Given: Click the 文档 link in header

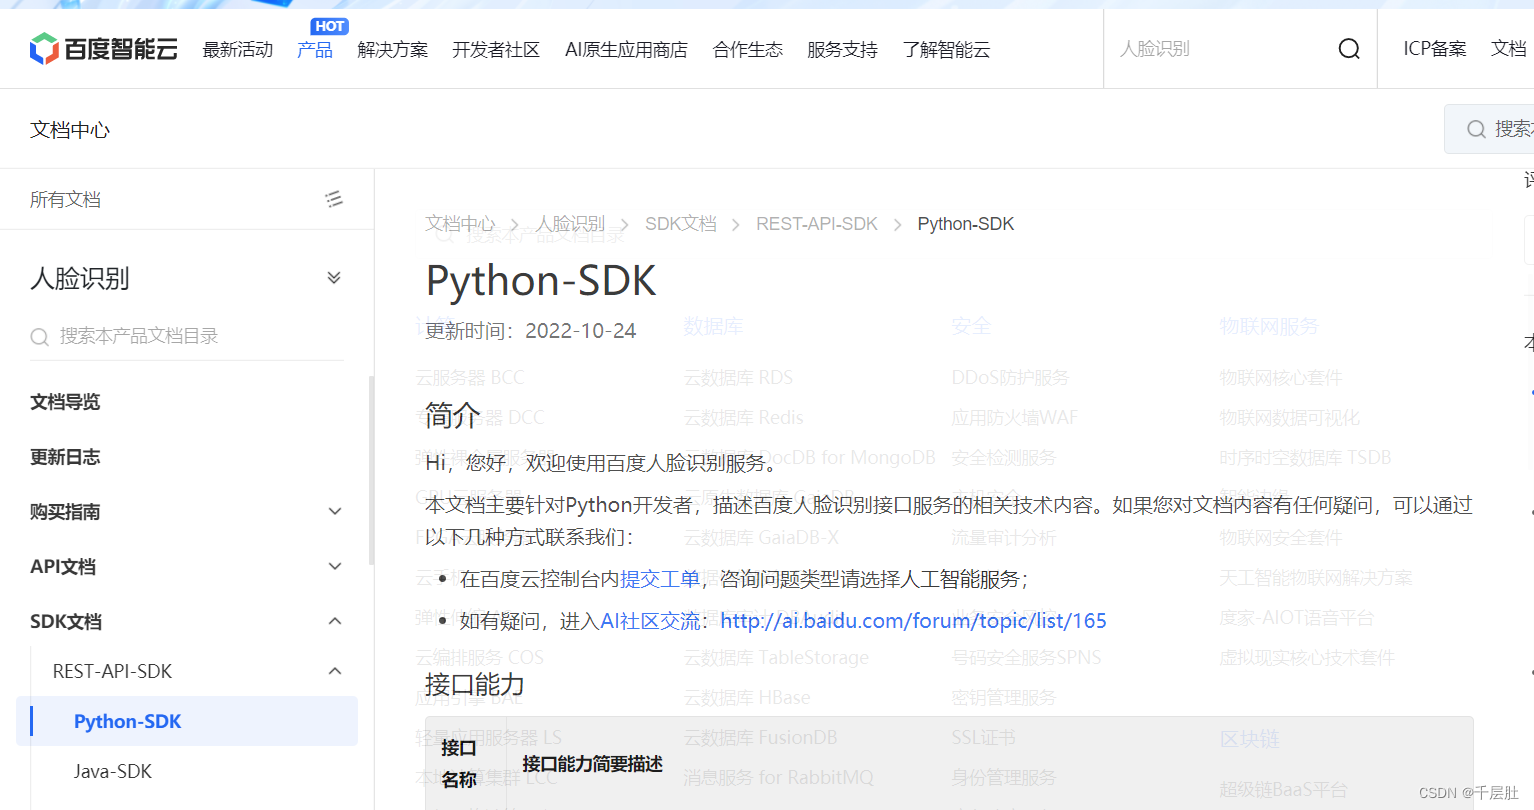Looking at the screenshot, I should coord(1509,49).
